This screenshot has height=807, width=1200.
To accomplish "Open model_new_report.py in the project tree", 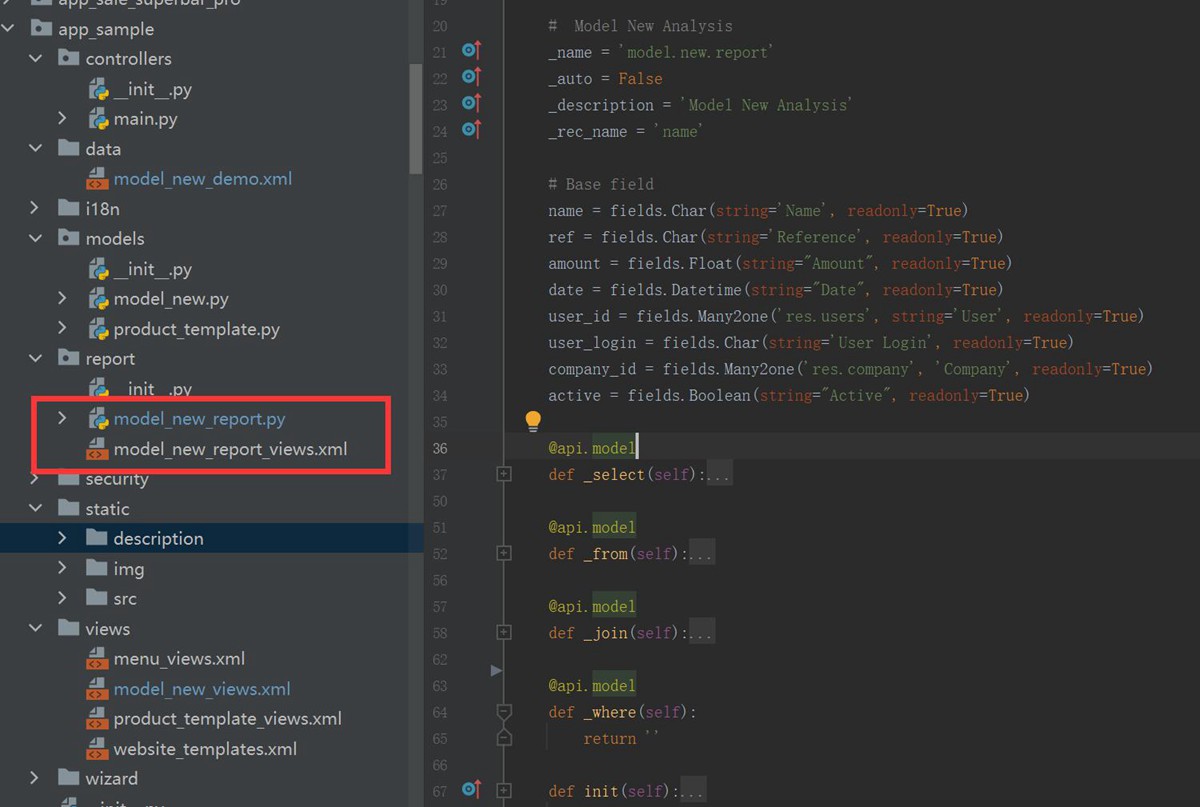I will [x=199, y=419].
